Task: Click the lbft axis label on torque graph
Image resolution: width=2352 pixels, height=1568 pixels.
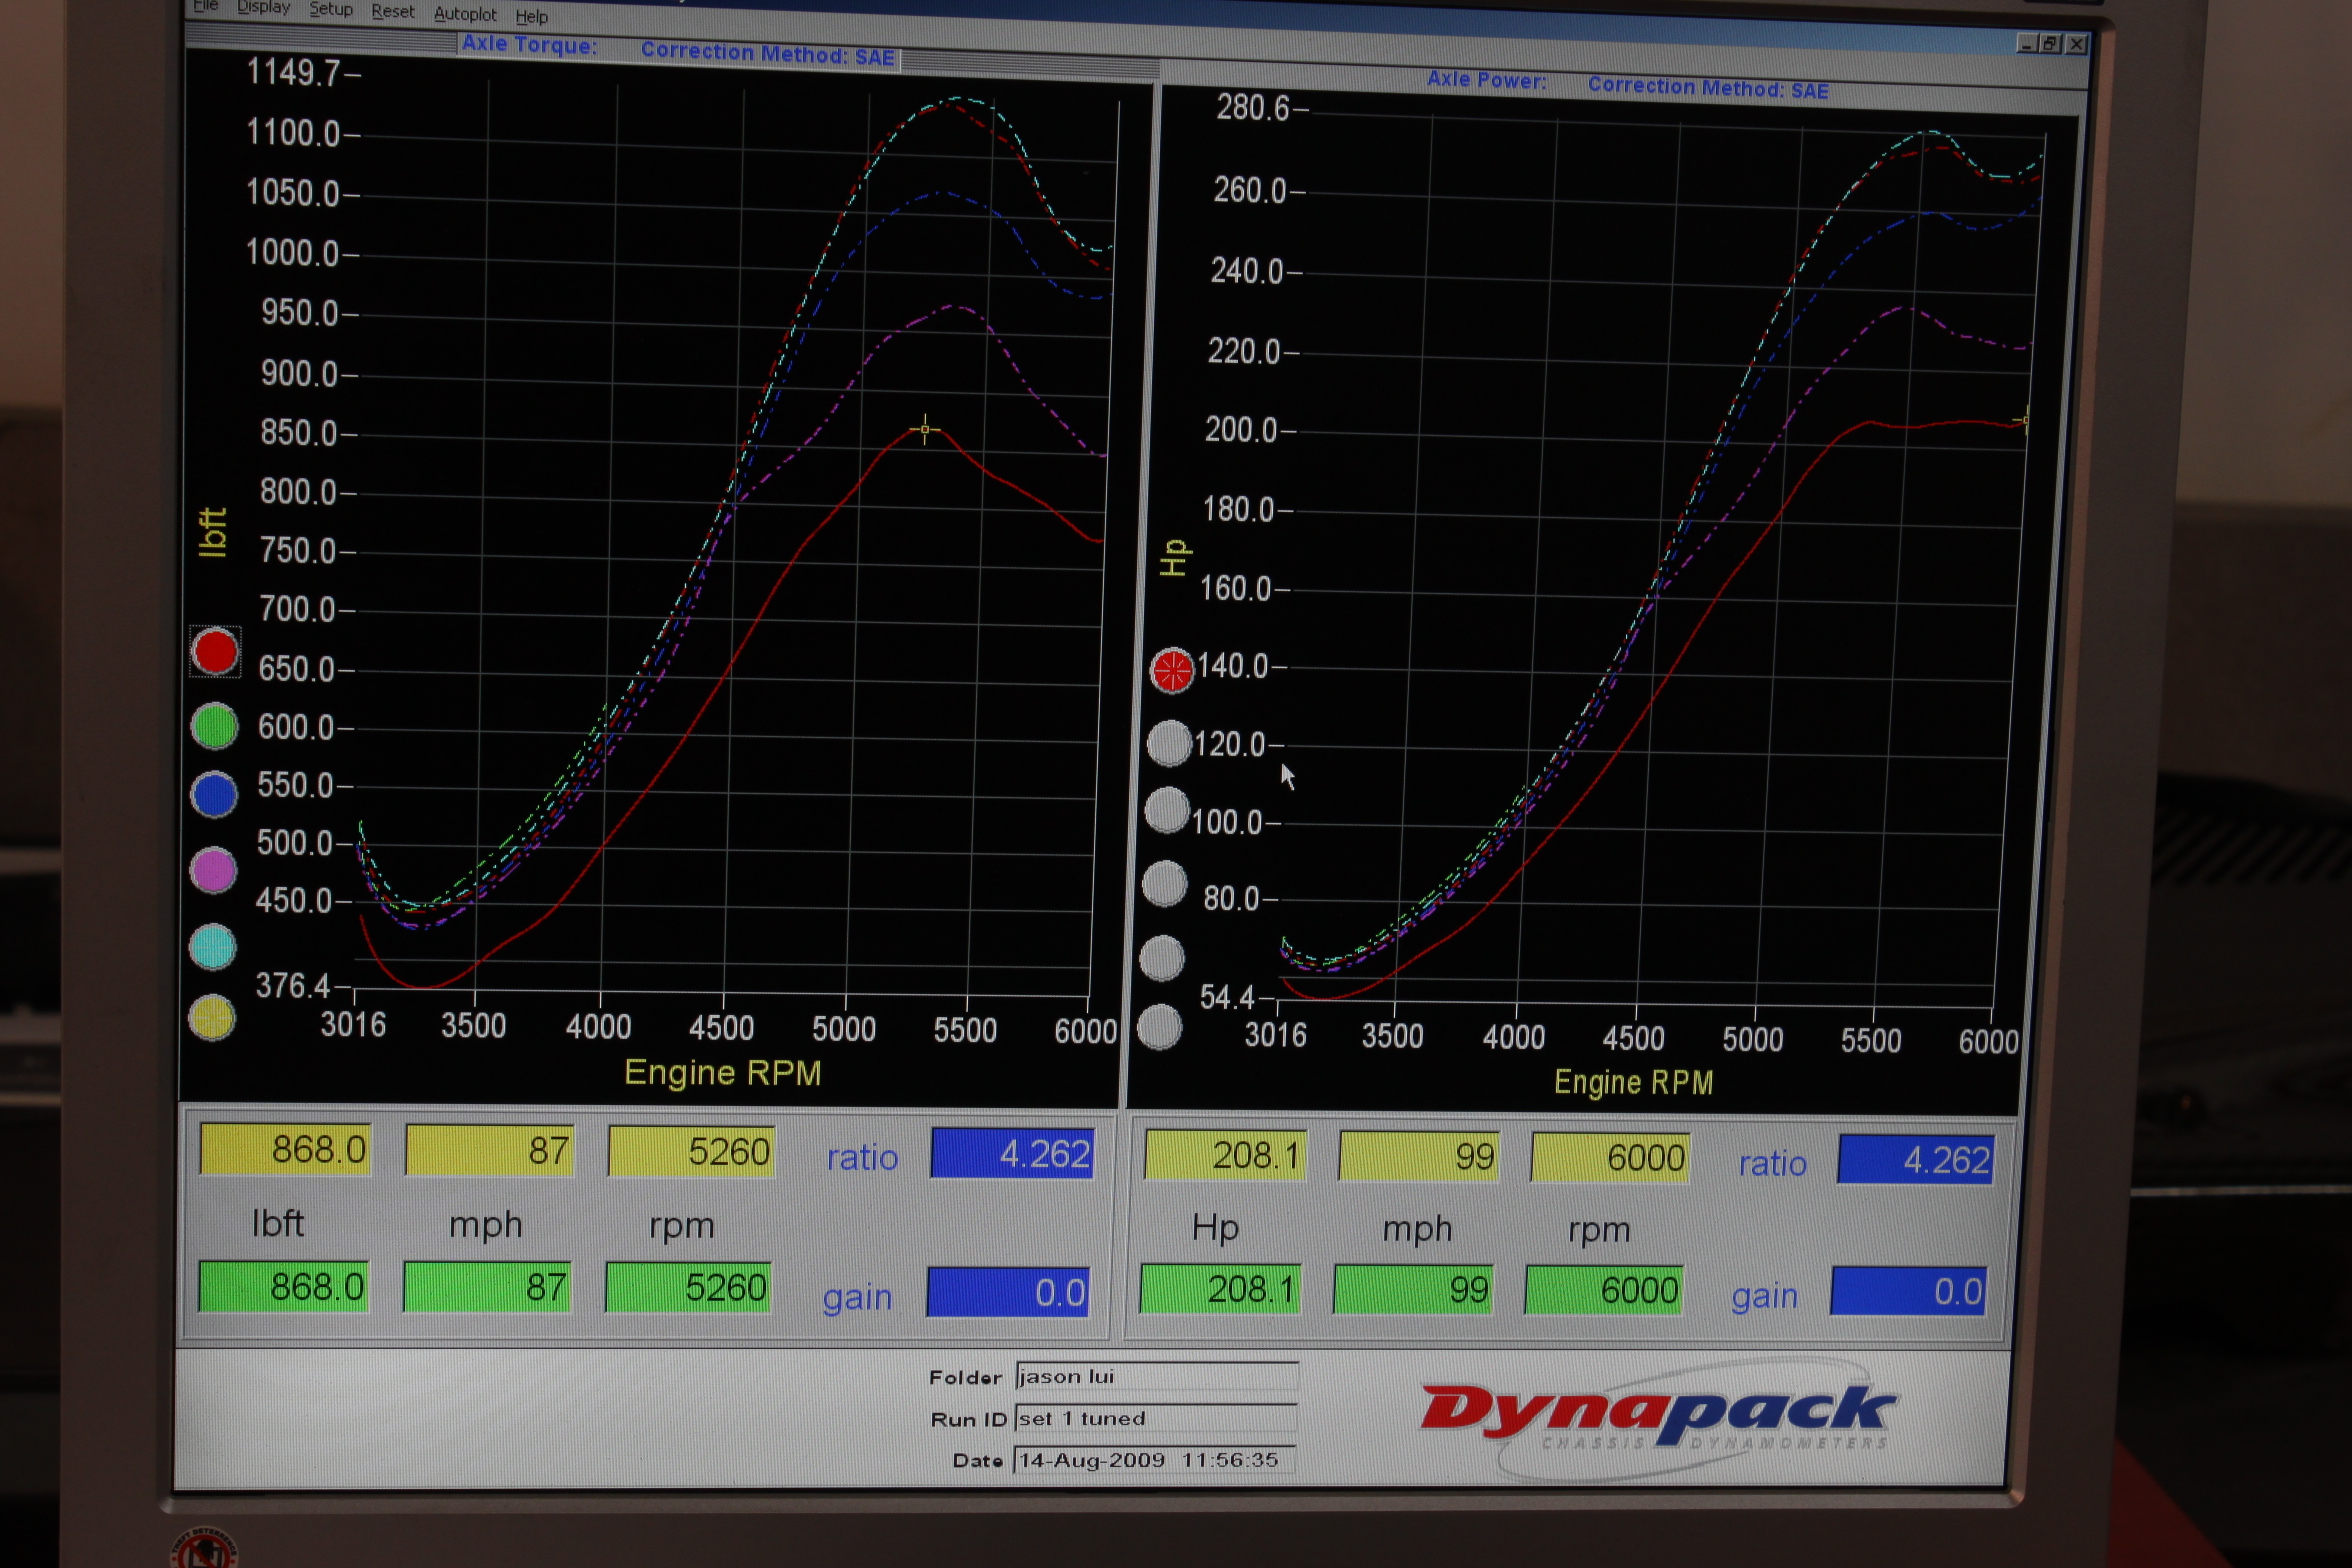Action: (x=212, y=532)
